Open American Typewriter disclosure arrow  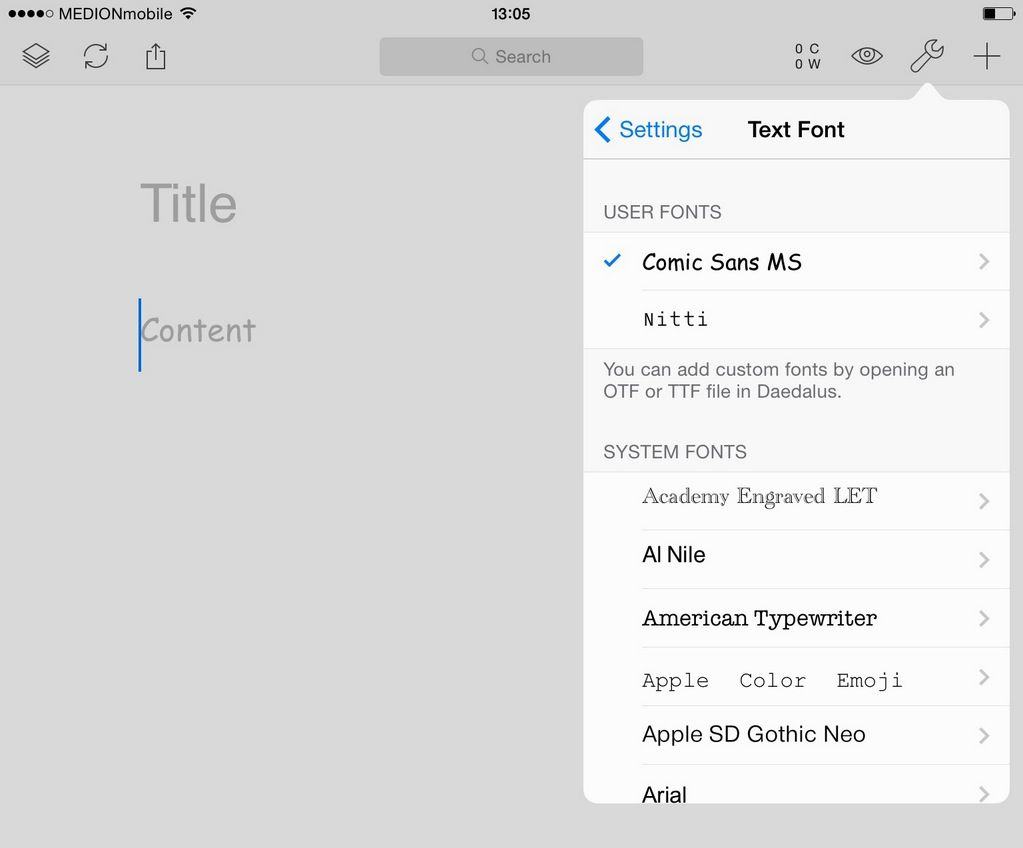[x=984, y=618]
